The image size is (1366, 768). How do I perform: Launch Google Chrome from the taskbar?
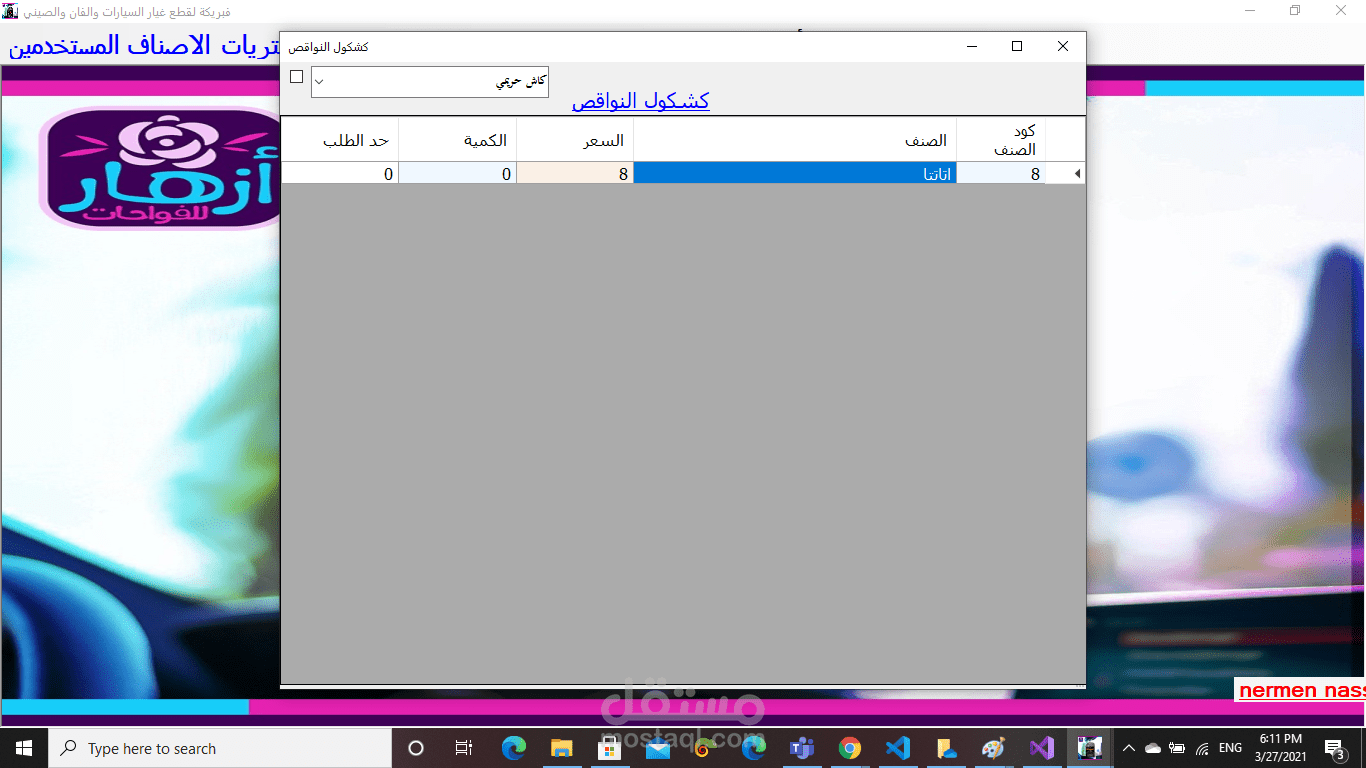point(850,748)
